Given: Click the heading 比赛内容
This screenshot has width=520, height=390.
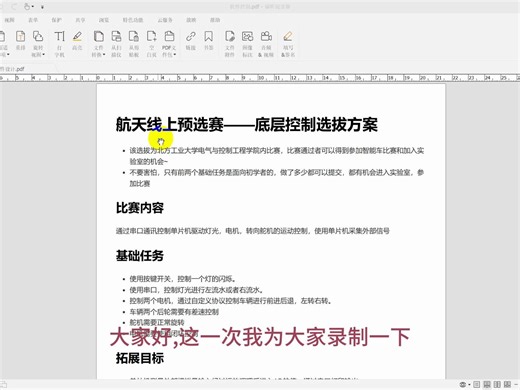Looking at the screenshot, I should [x=140, y=208].
